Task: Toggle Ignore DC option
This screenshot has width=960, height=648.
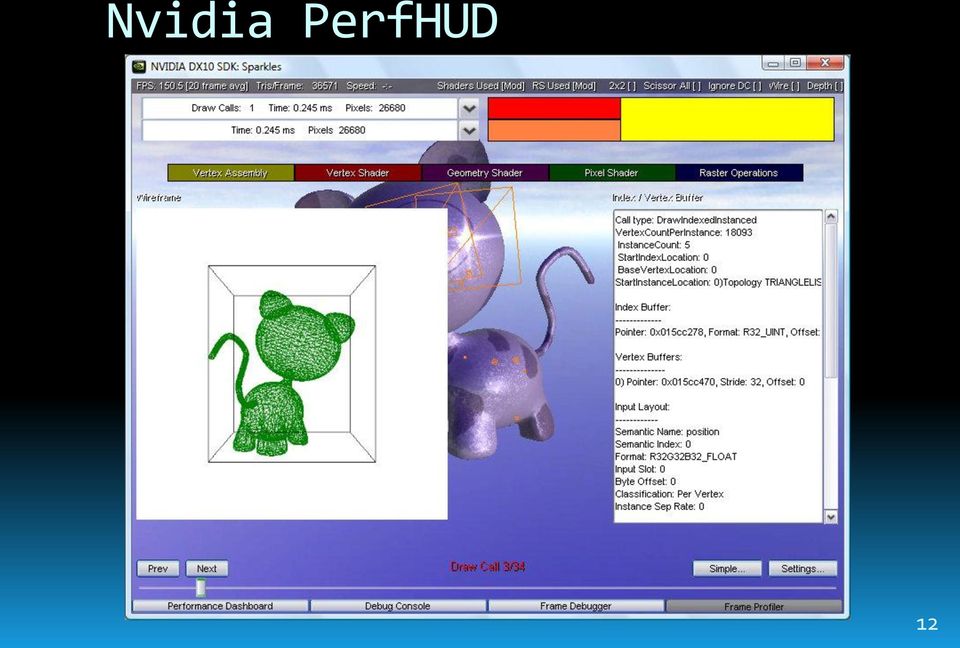Action: point(734,86)
